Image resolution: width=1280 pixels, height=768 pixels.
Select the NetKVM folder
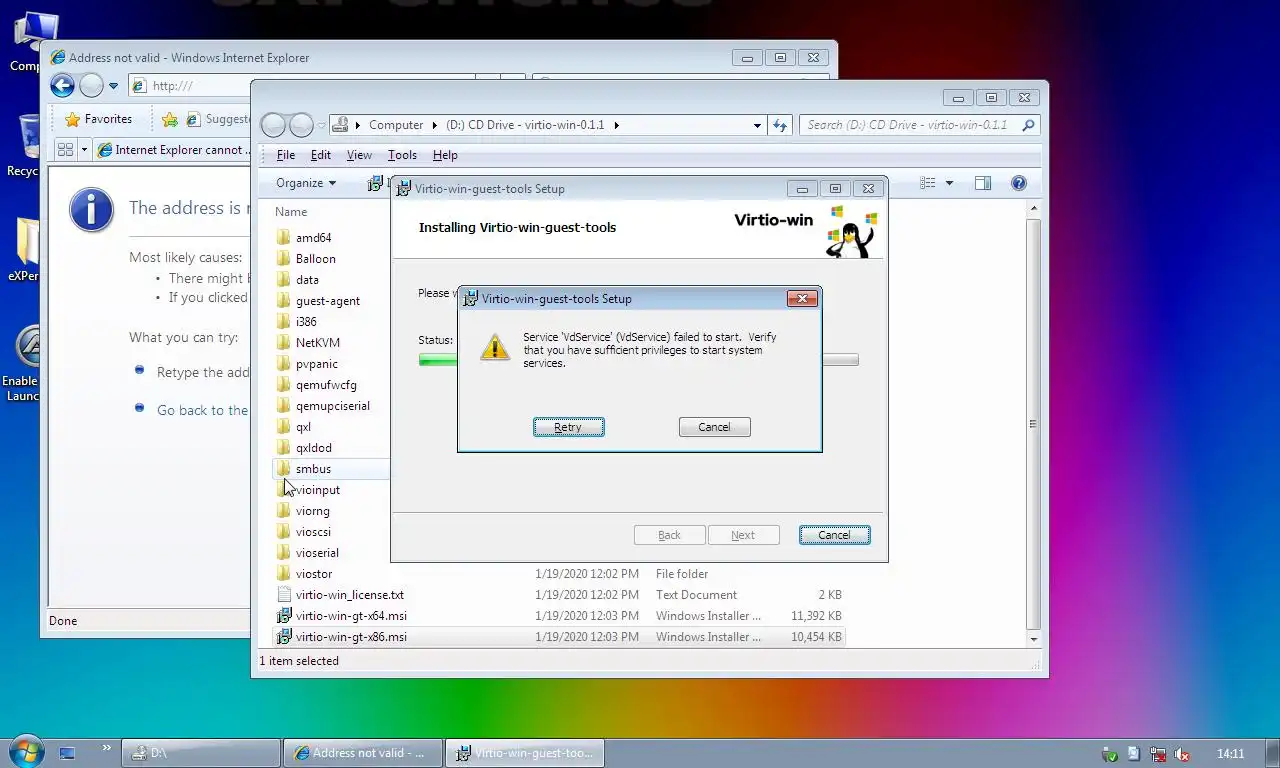coord(317,343)
